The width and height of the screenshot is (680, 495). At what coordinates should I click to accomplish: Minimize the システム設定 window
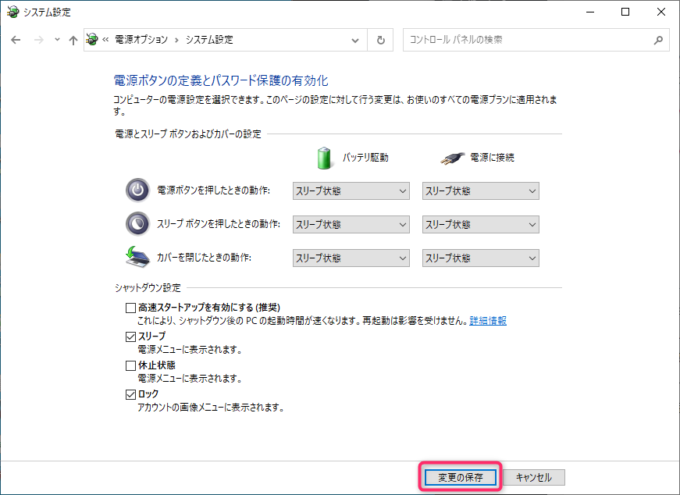point(590,12)
